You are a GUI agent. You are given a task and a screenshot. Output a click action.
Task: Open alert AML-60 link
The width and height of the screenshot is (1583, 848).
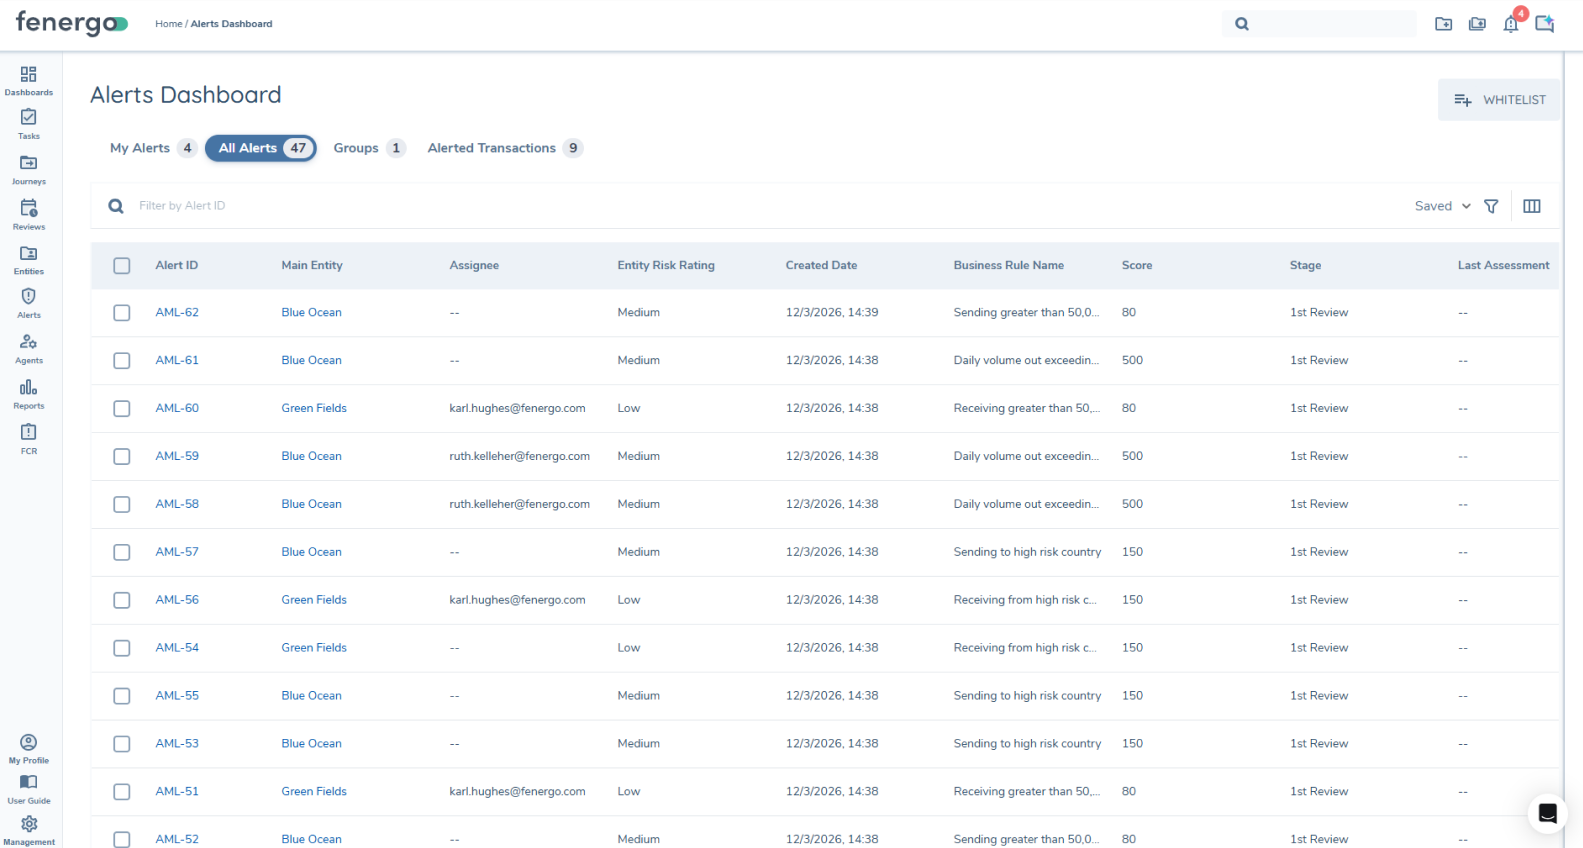[177, 408]
